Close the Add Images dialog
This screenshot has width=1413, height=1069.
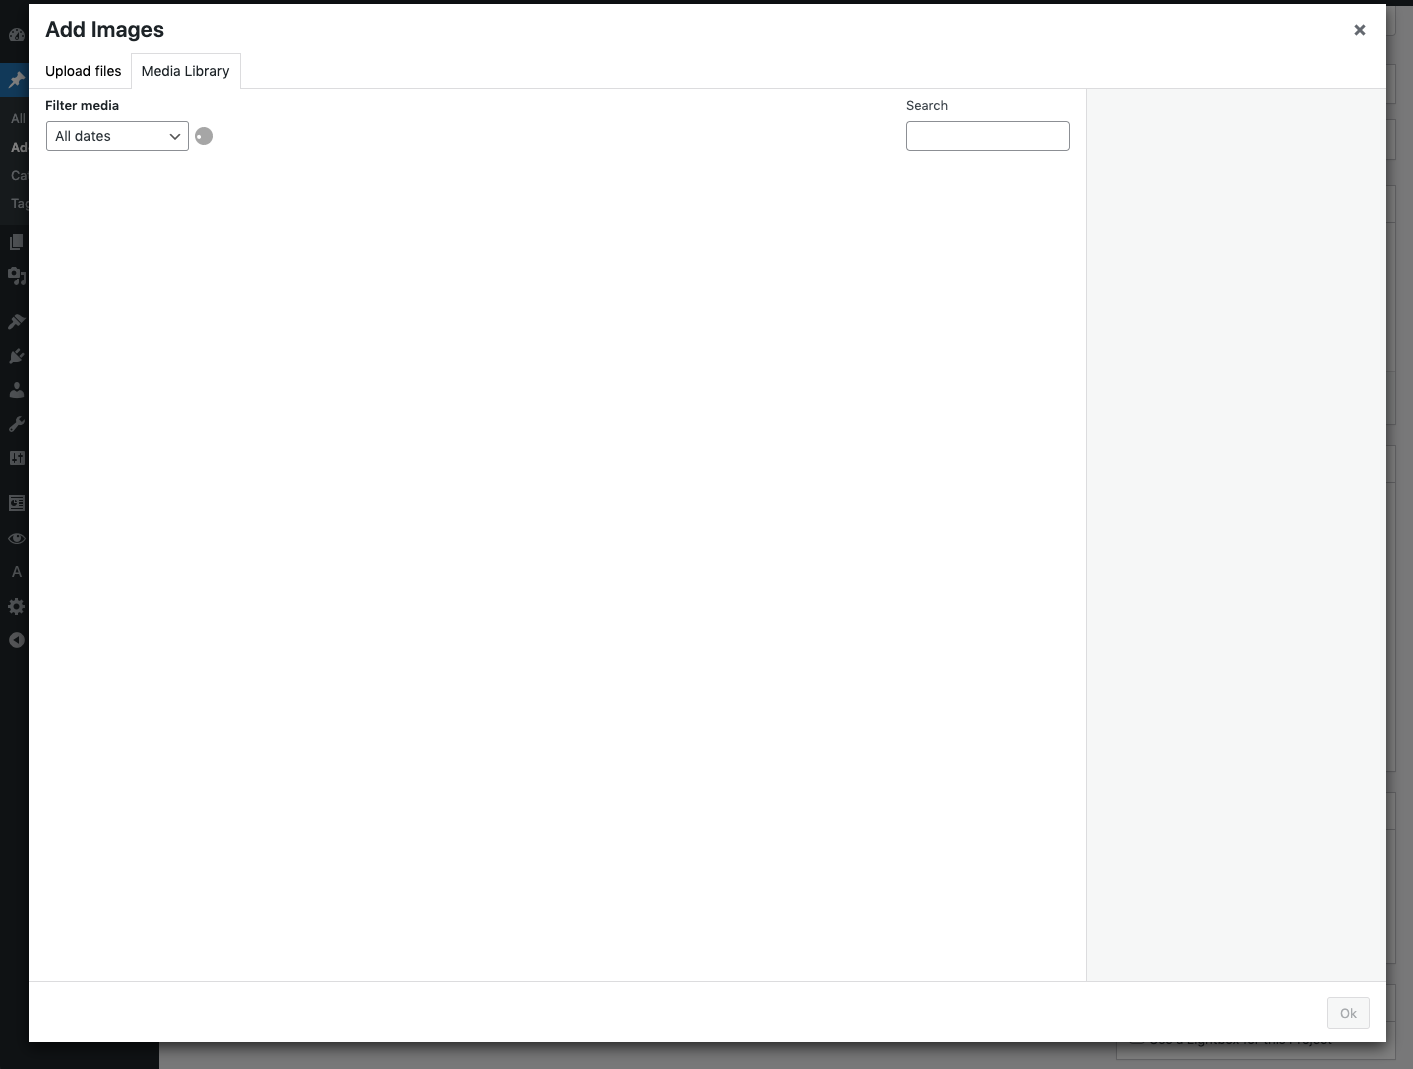(1359, 30)
